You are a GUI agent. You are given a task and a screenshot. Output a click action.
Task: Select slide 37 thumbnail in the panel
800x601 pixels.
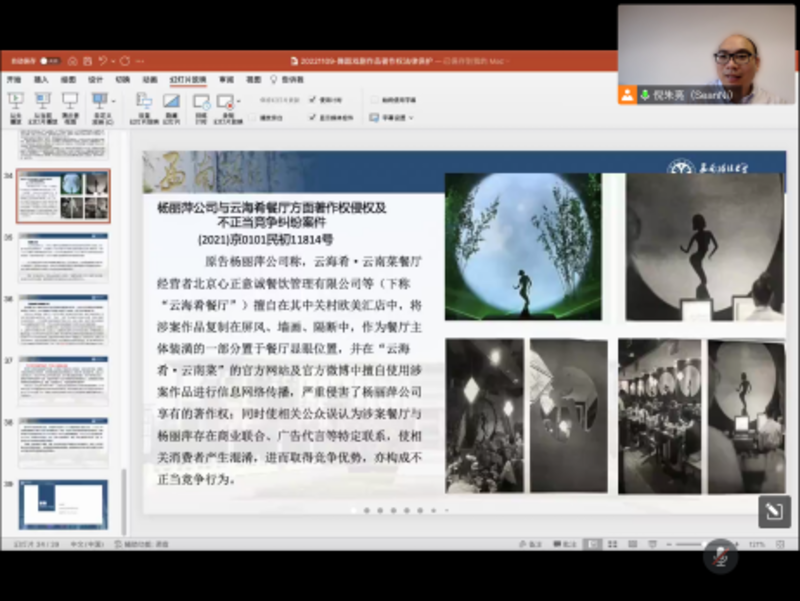63,381
